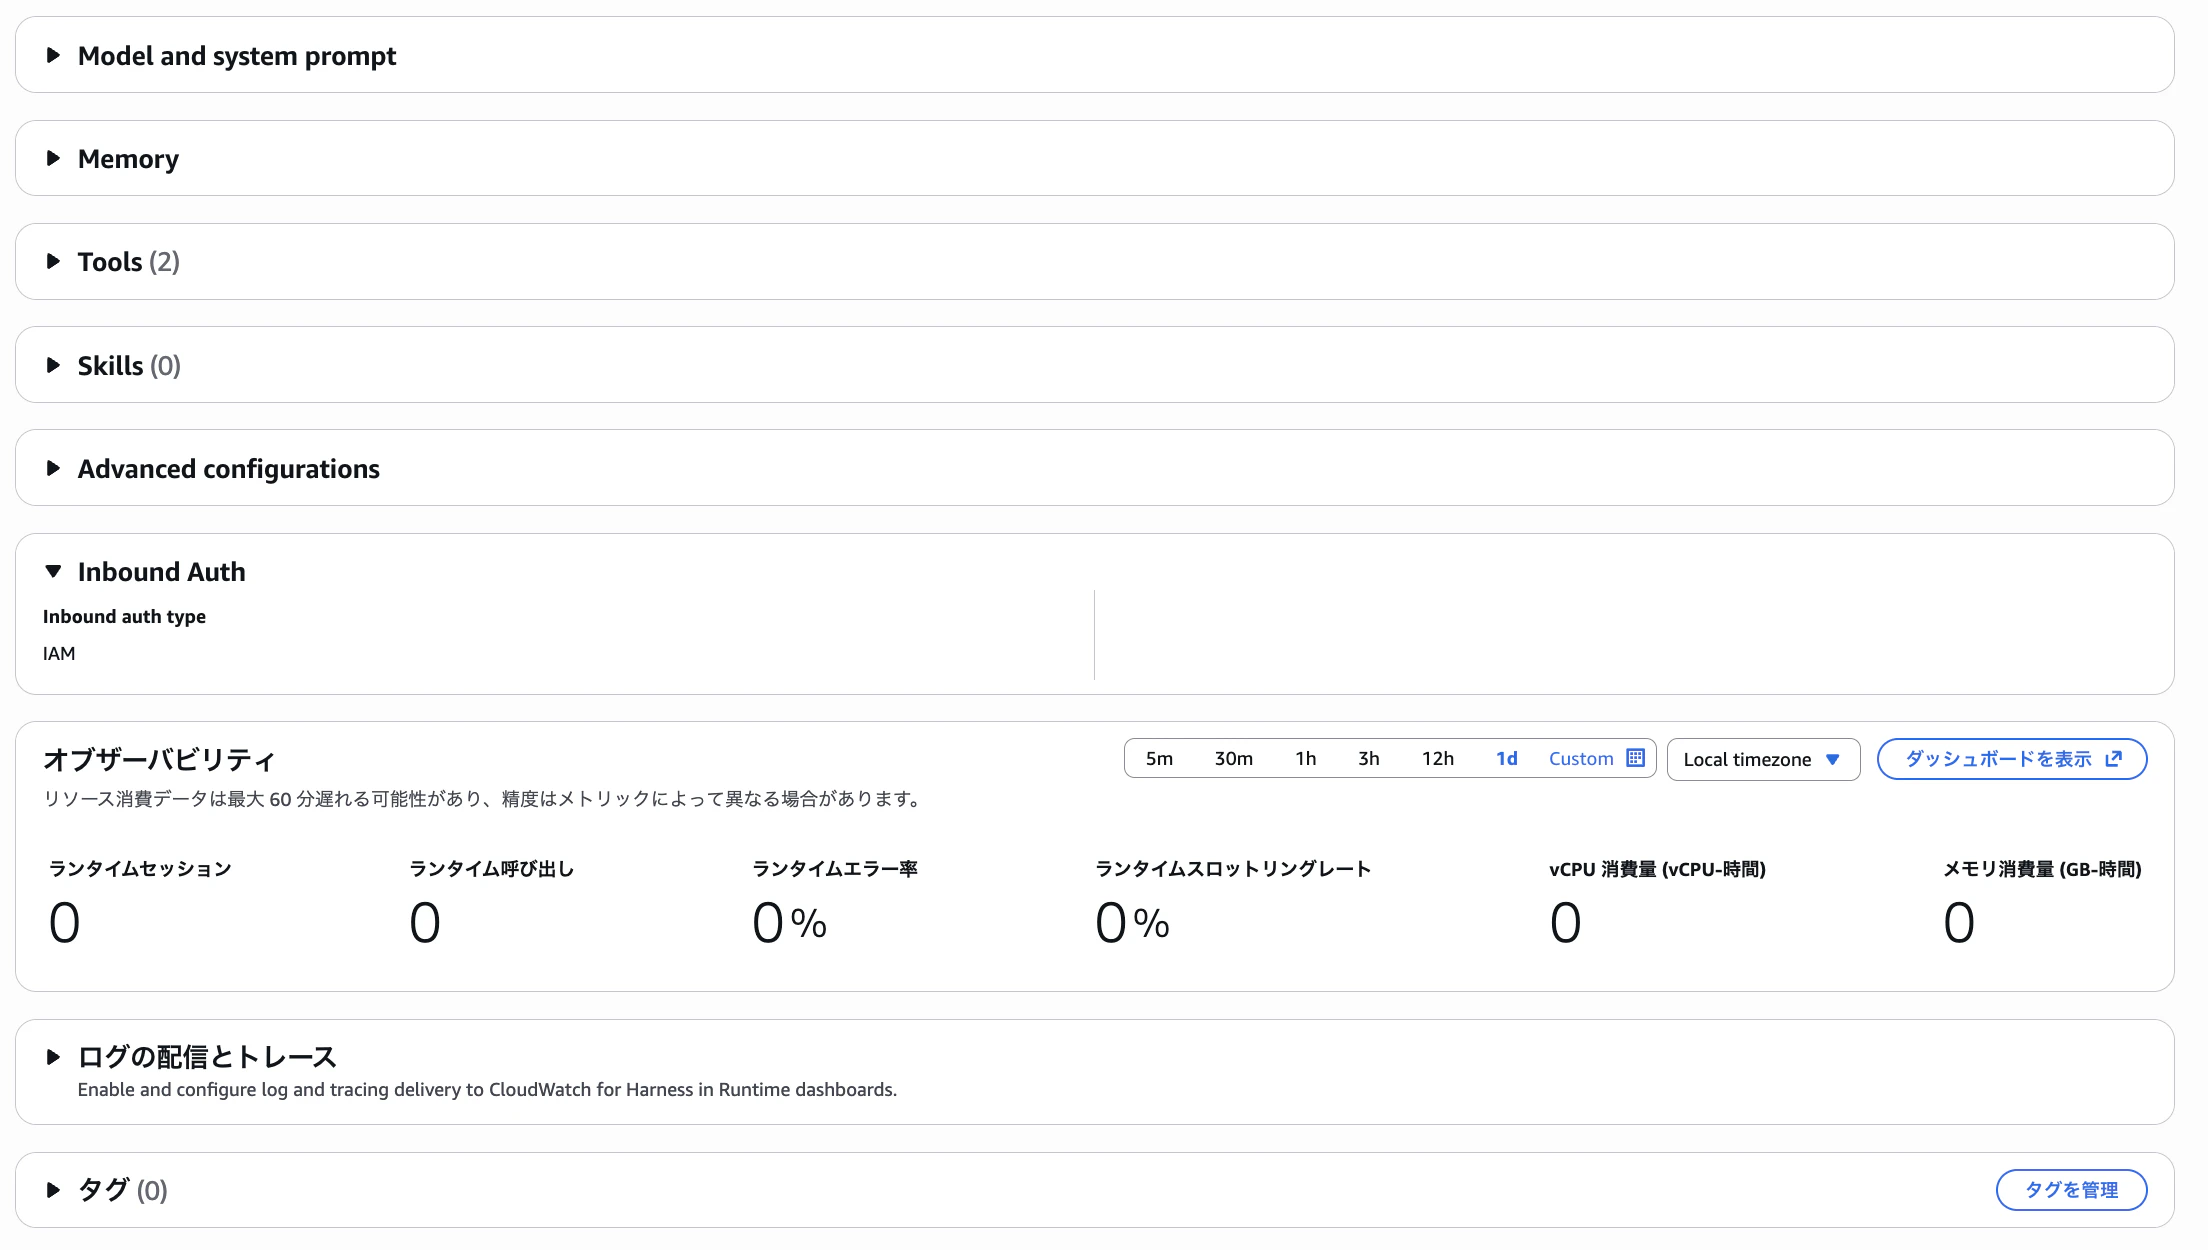Open the Local timezone dropdown

tap(1762, 760)
